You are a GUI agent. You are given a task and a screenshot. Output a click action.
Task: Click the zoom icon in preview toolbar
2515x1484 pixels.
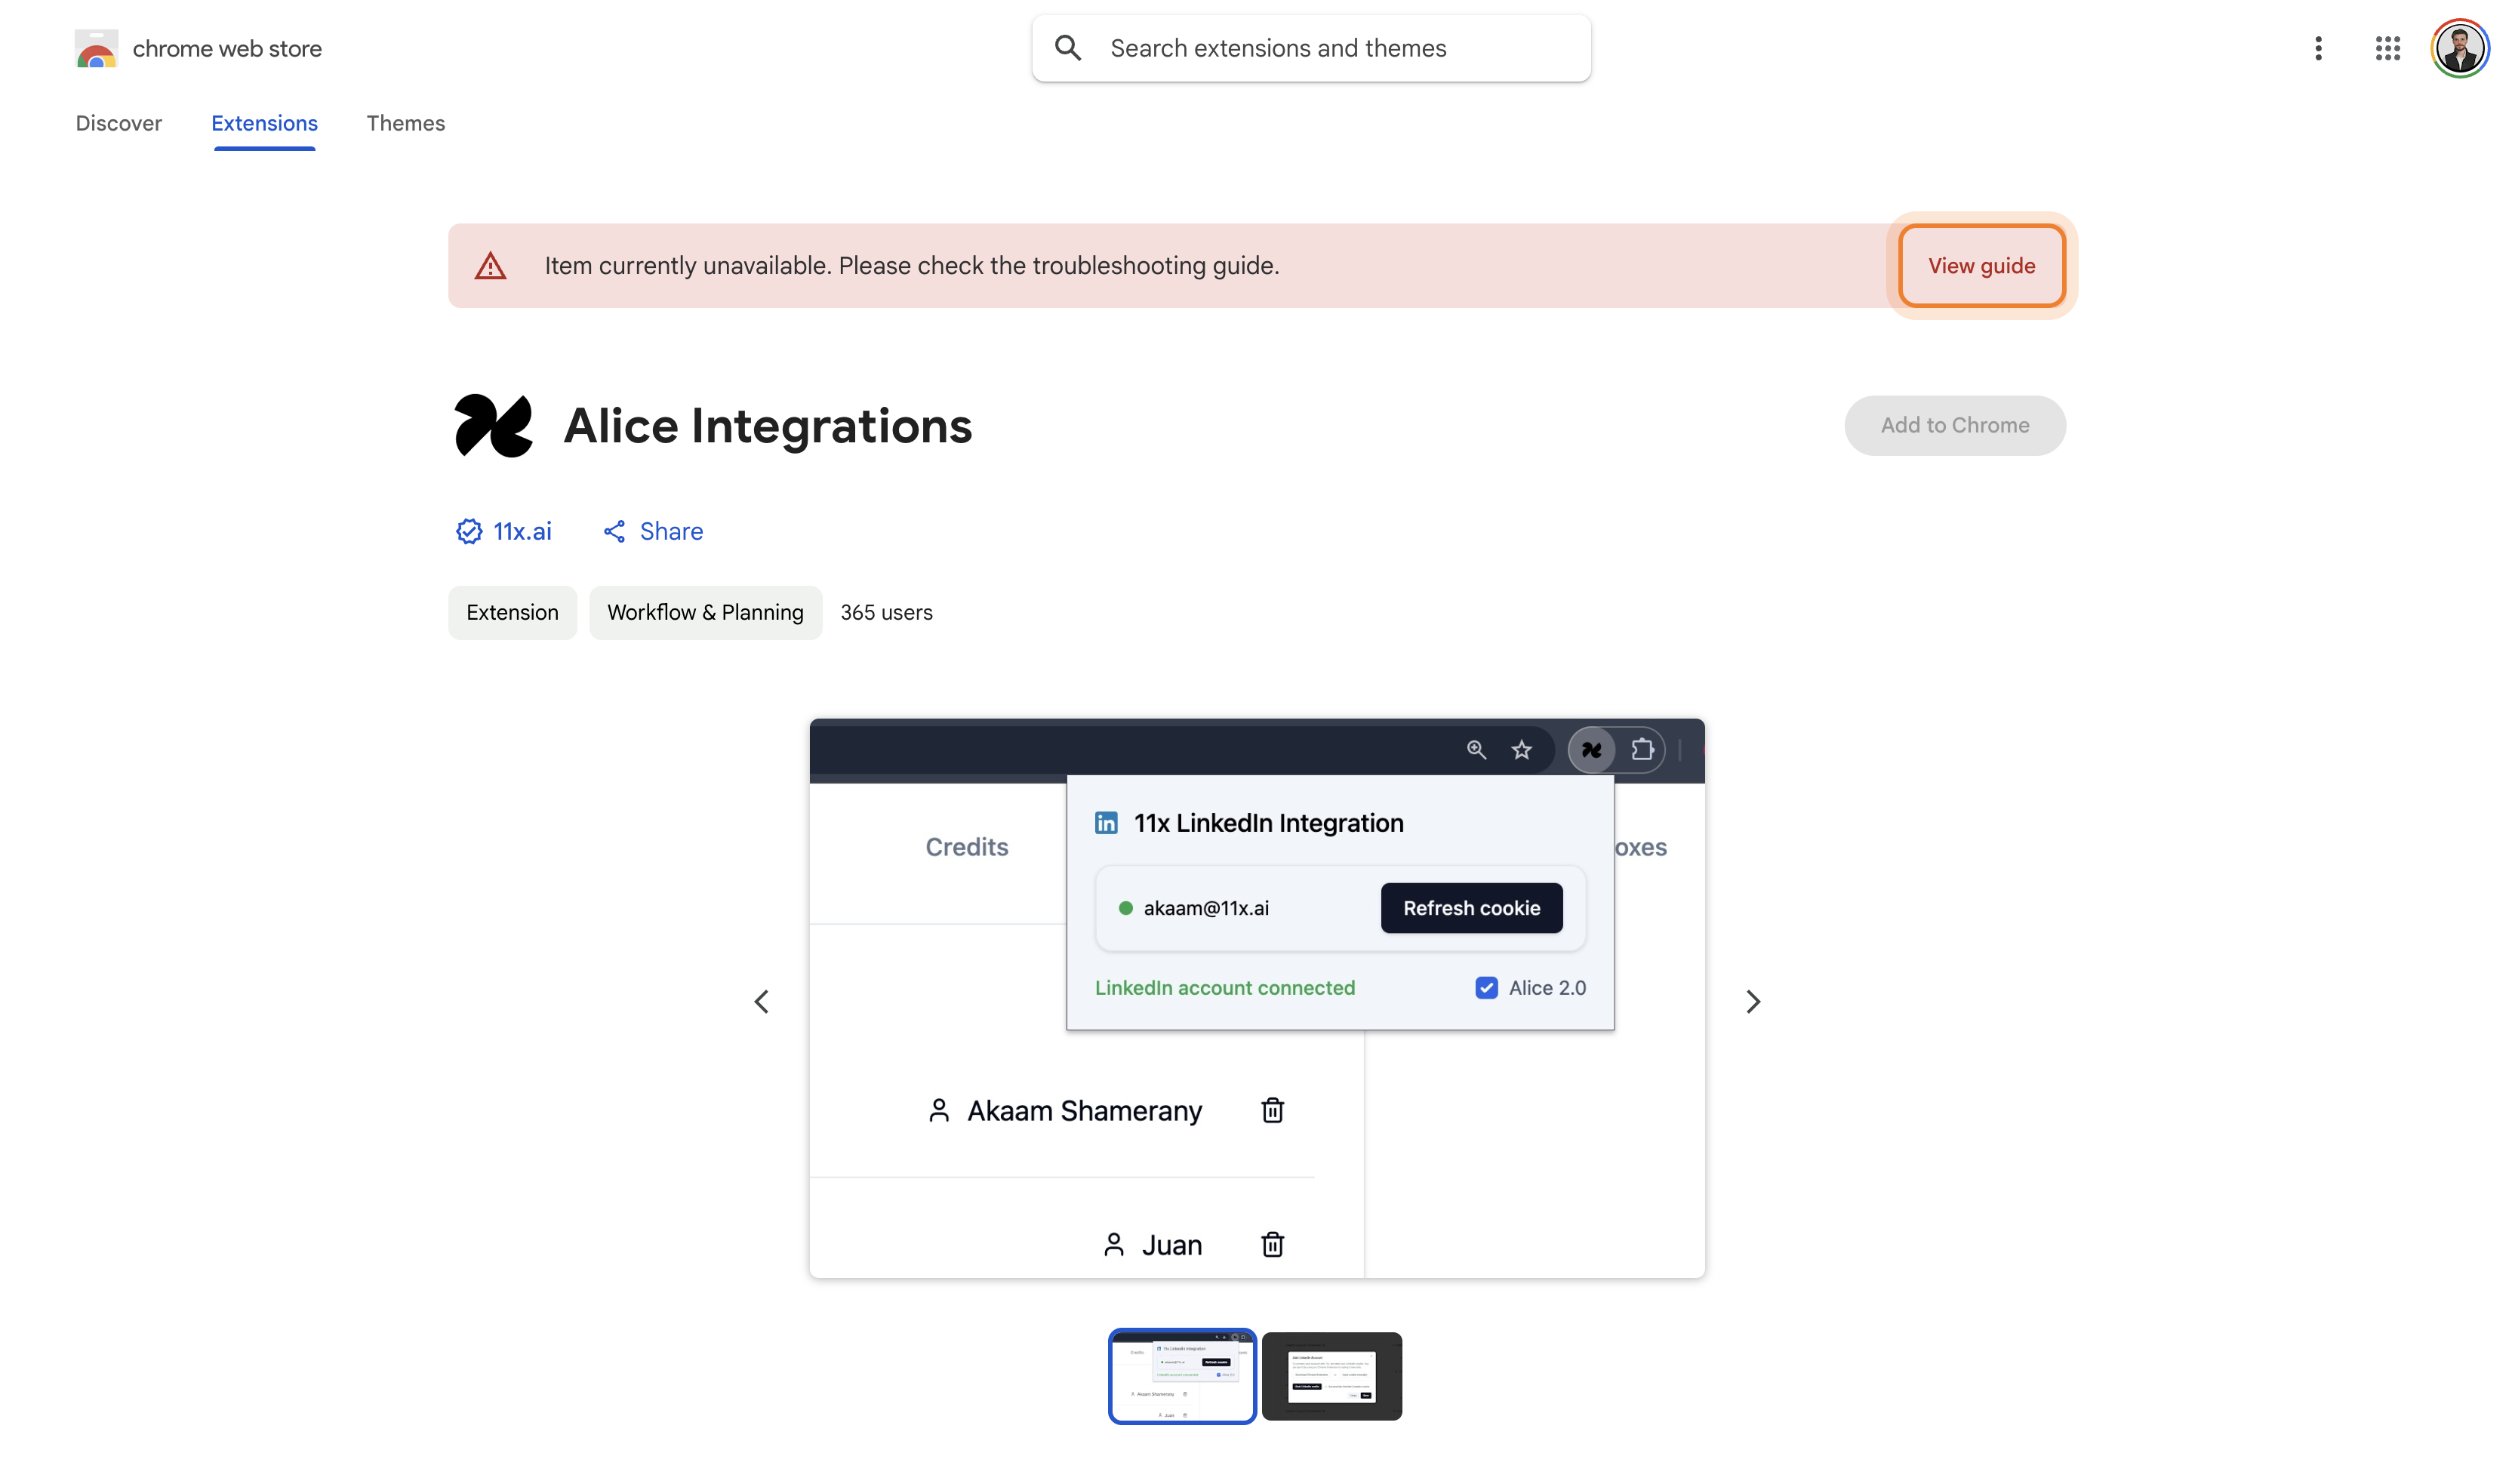pos(1476,749)
